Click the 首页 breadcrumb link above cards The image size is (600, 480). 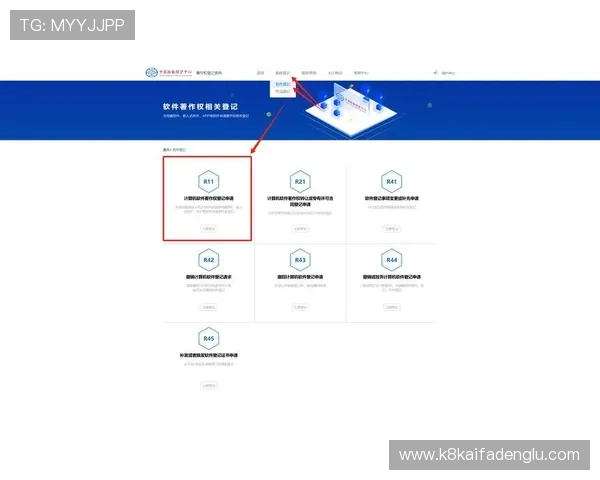coord(167,149)
